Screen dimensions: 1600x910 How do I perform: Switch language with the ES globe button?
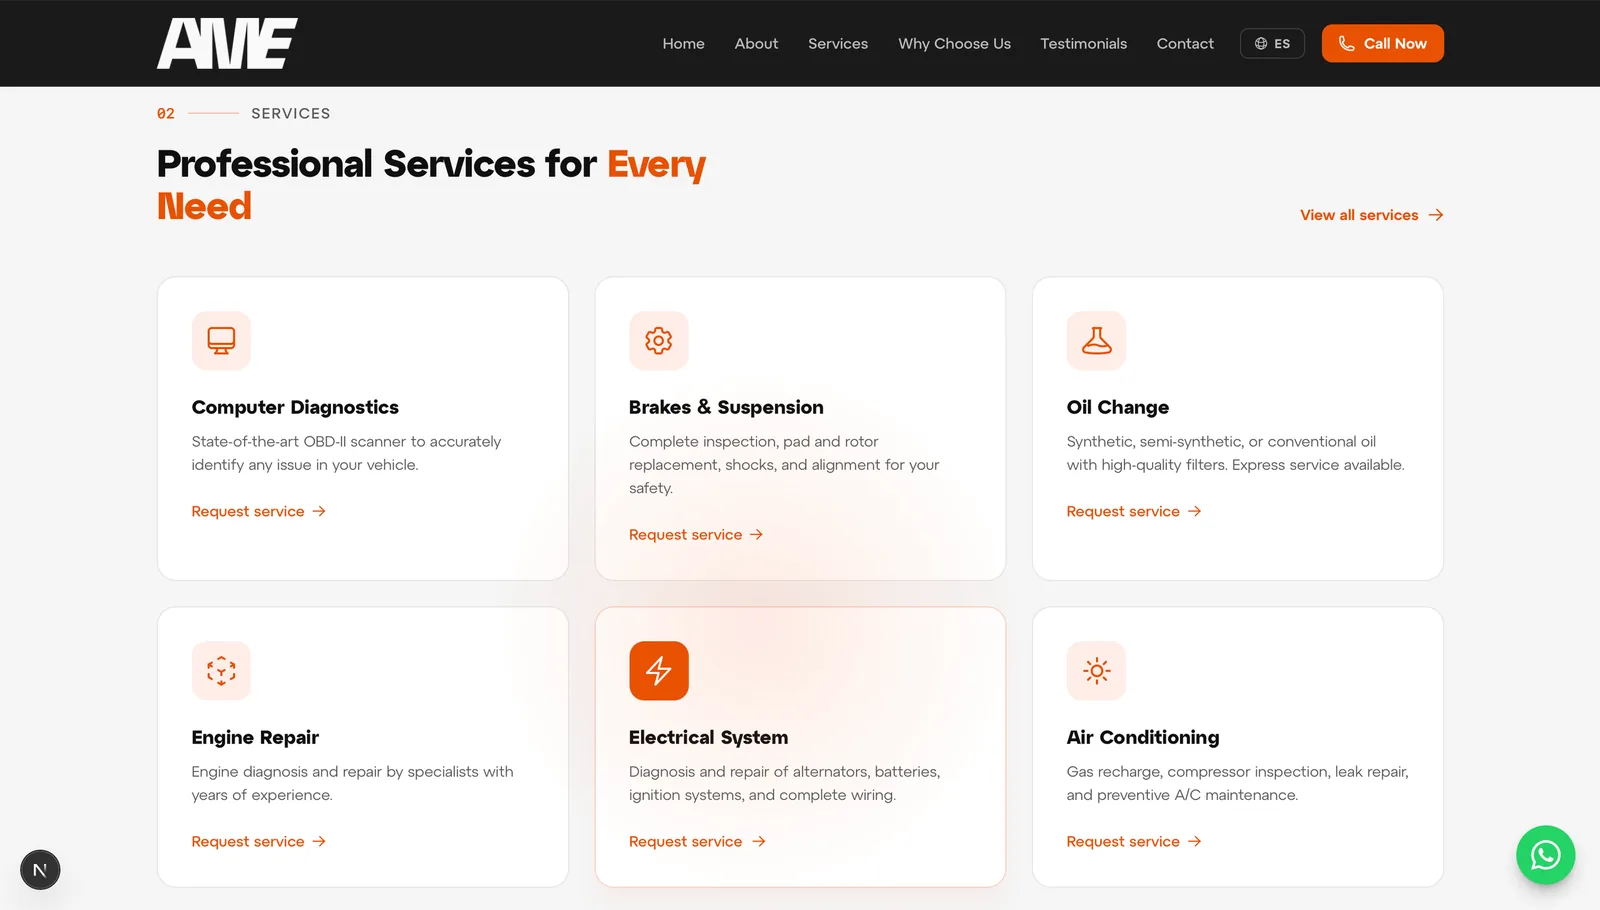click(x=1272, y=44)
